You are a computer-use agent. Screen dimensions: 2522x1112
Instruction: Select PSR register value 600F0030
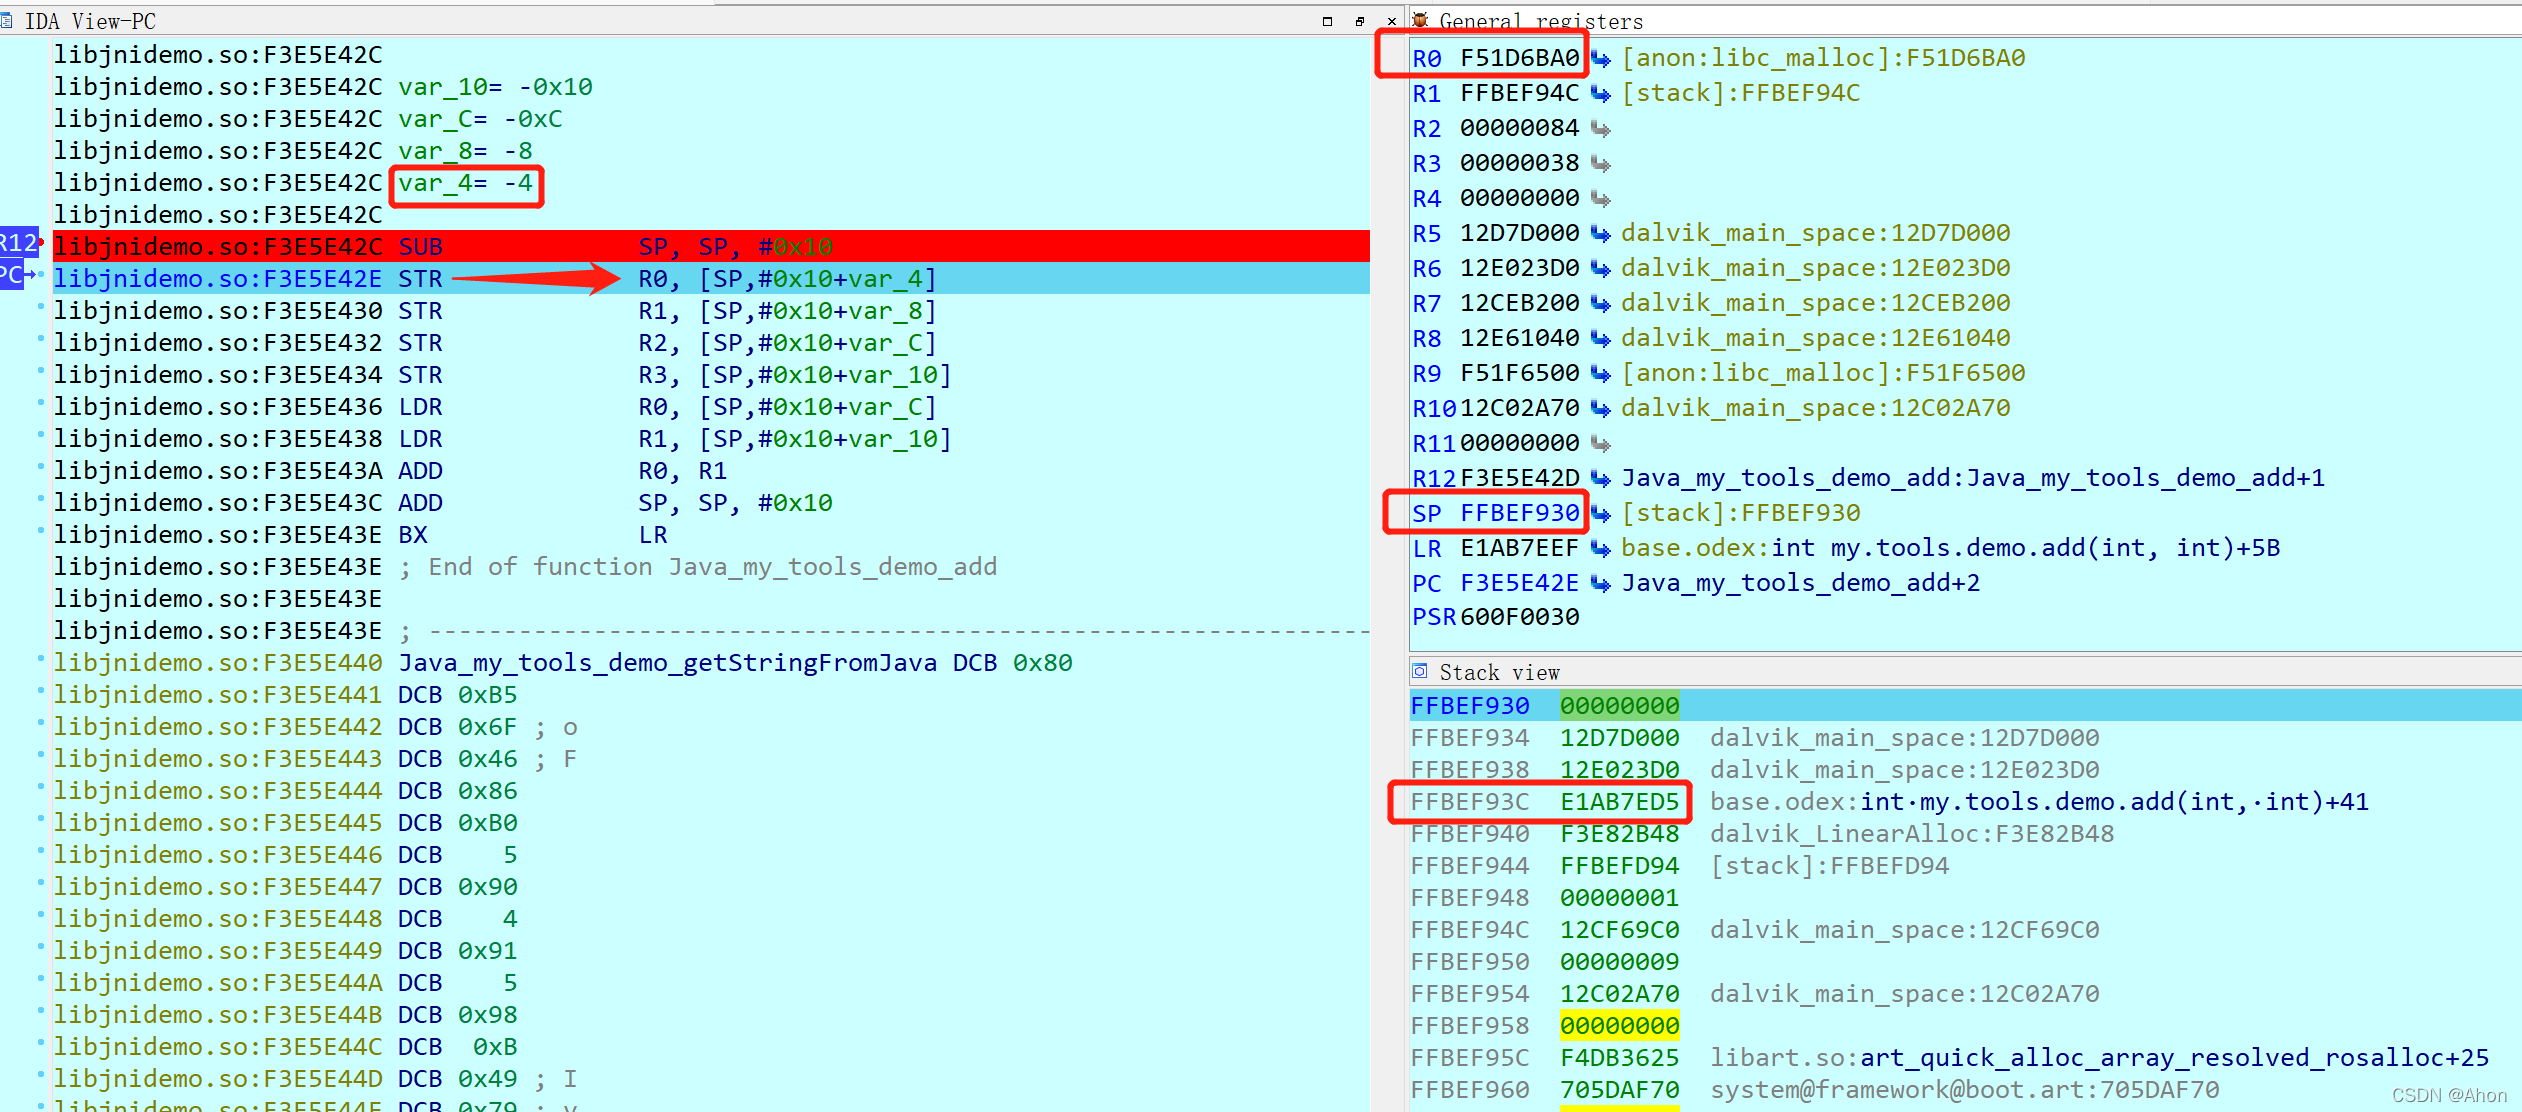coord(1519,617)
